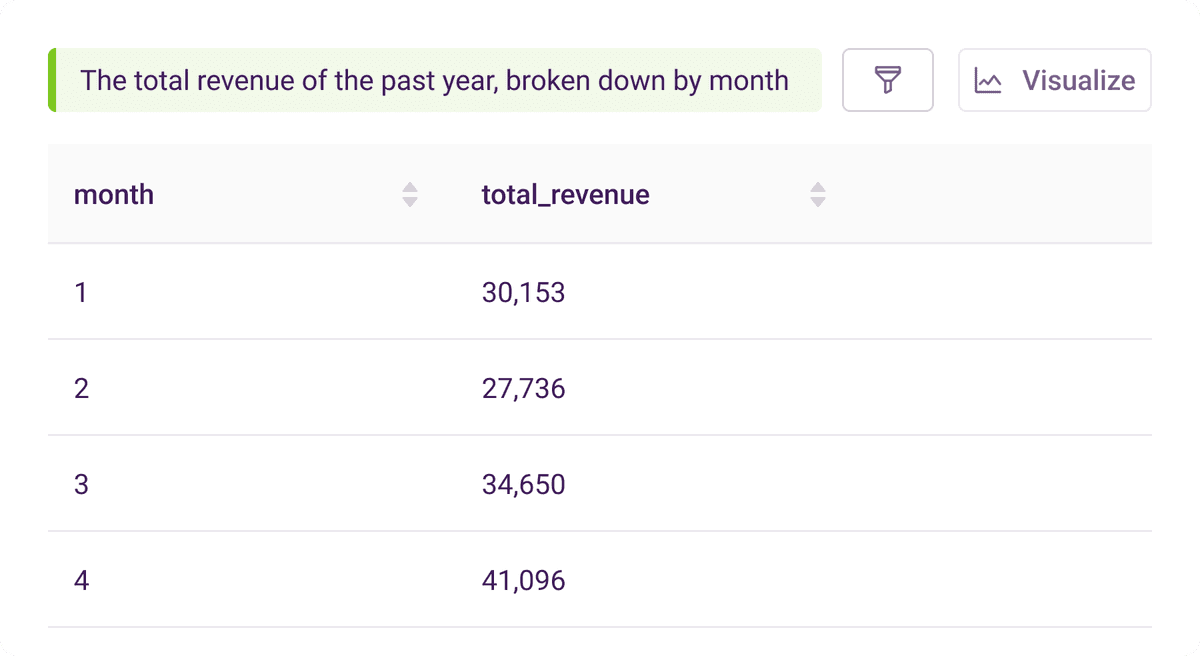Click the query text about total revenue

click(434, 80)
